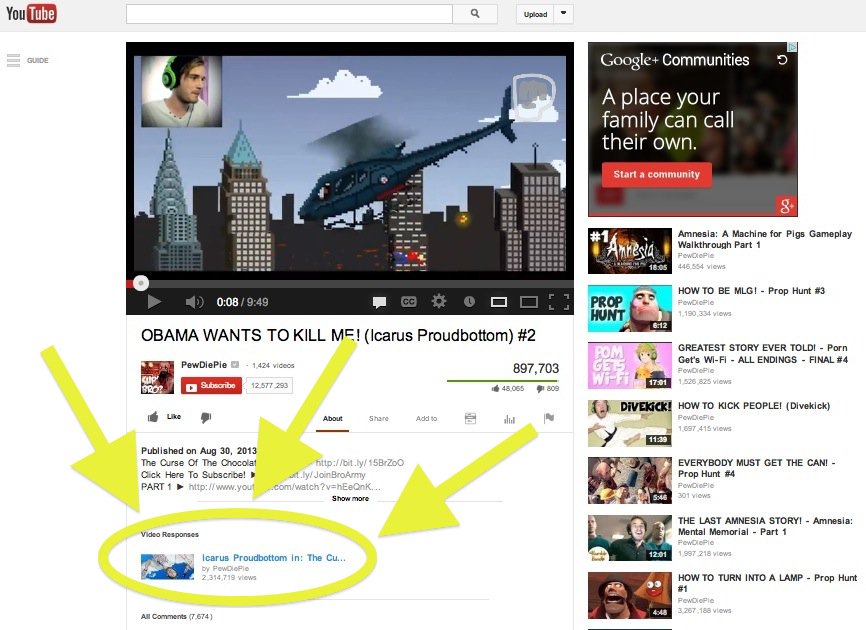Viewport: 866px width, 630px height.
Task: Open the transcript icon
Action: [x=470, y=419]
